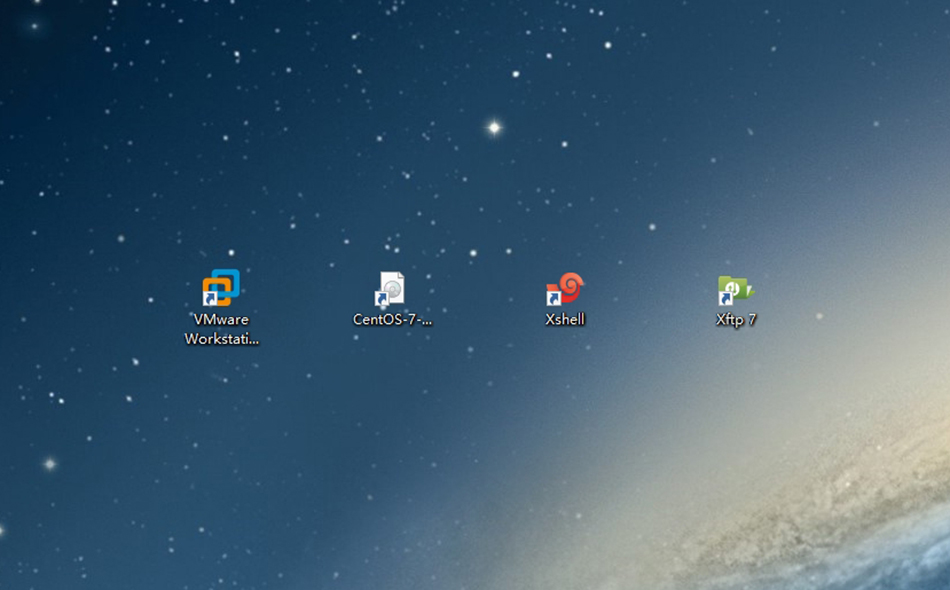Viewport: 950px width, 590px height.
Task: Click the "CentOS-7-..." label text
Action: coord(392,320)
